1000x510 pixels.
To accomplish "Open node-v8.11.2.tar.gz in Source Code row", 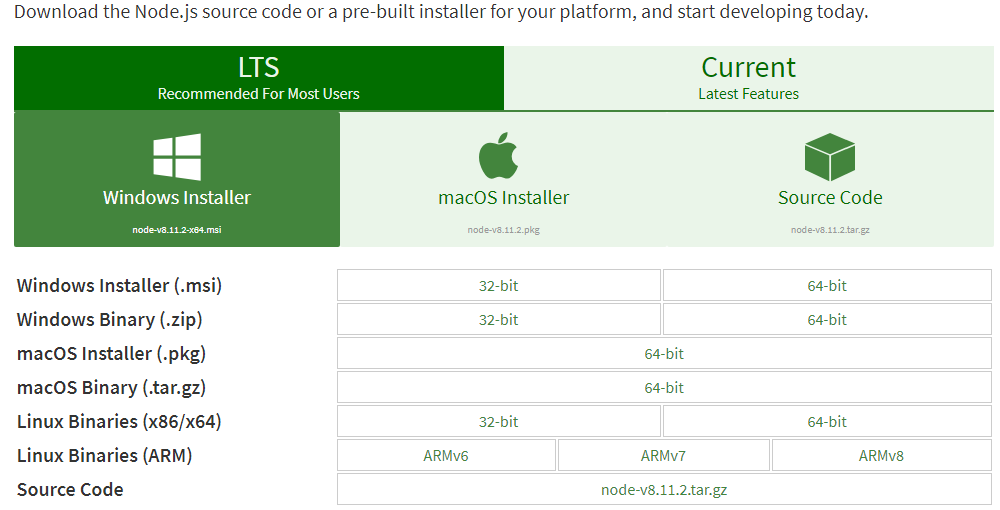I will pos(665,490).
